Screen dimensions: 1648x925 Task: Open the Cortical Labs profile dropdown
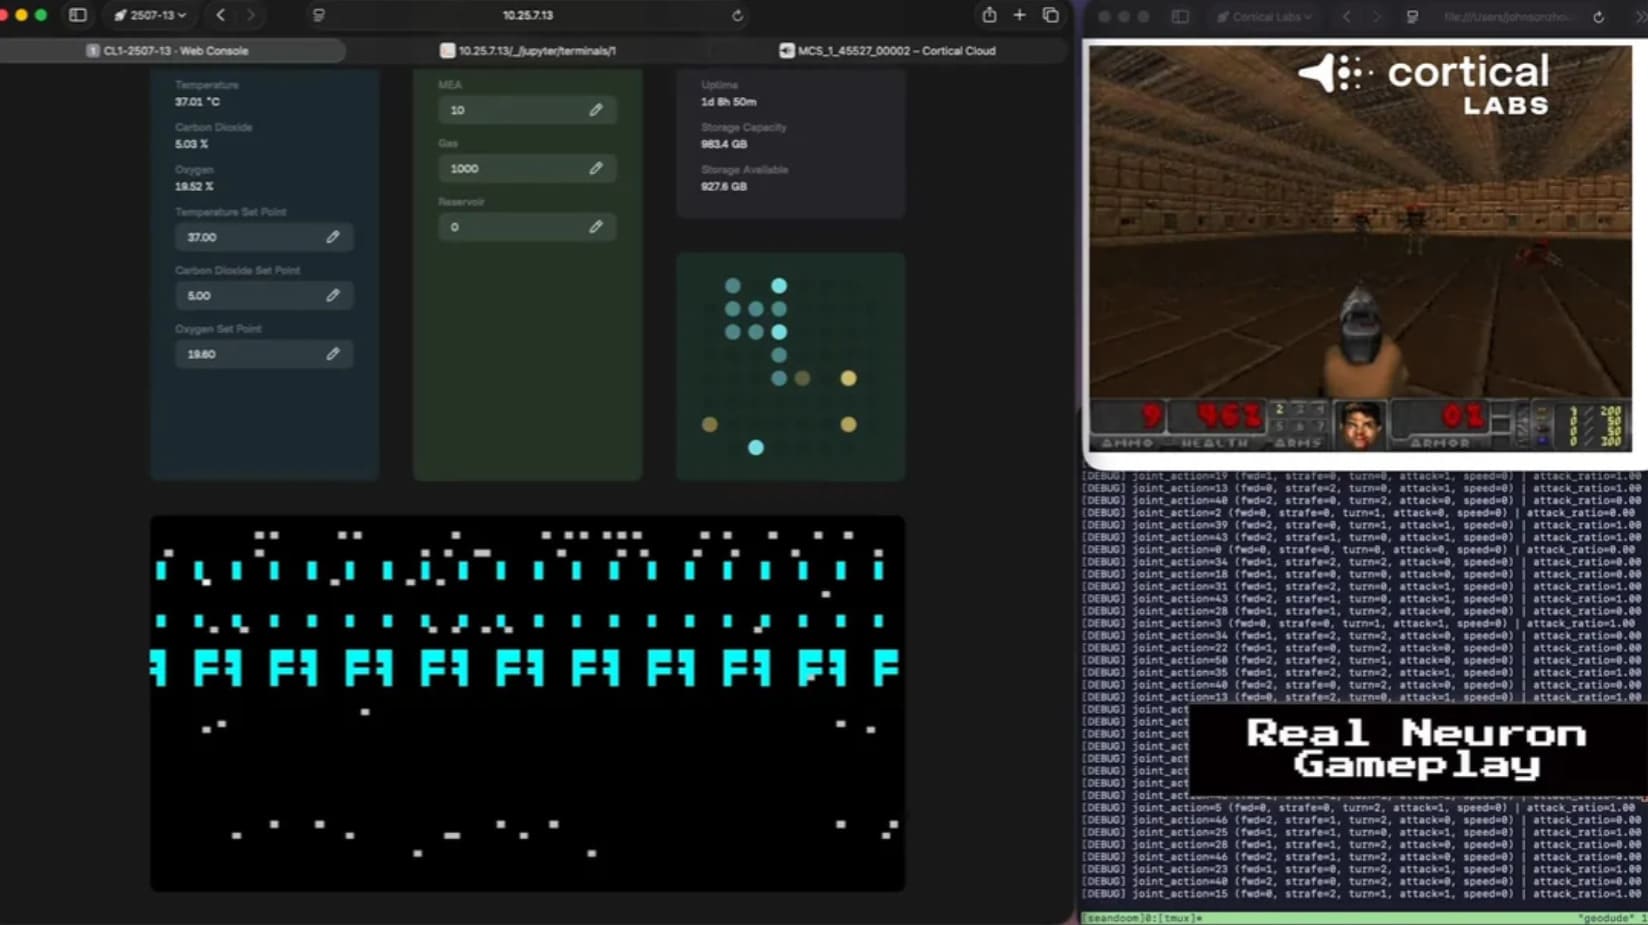coord(1265,17)
